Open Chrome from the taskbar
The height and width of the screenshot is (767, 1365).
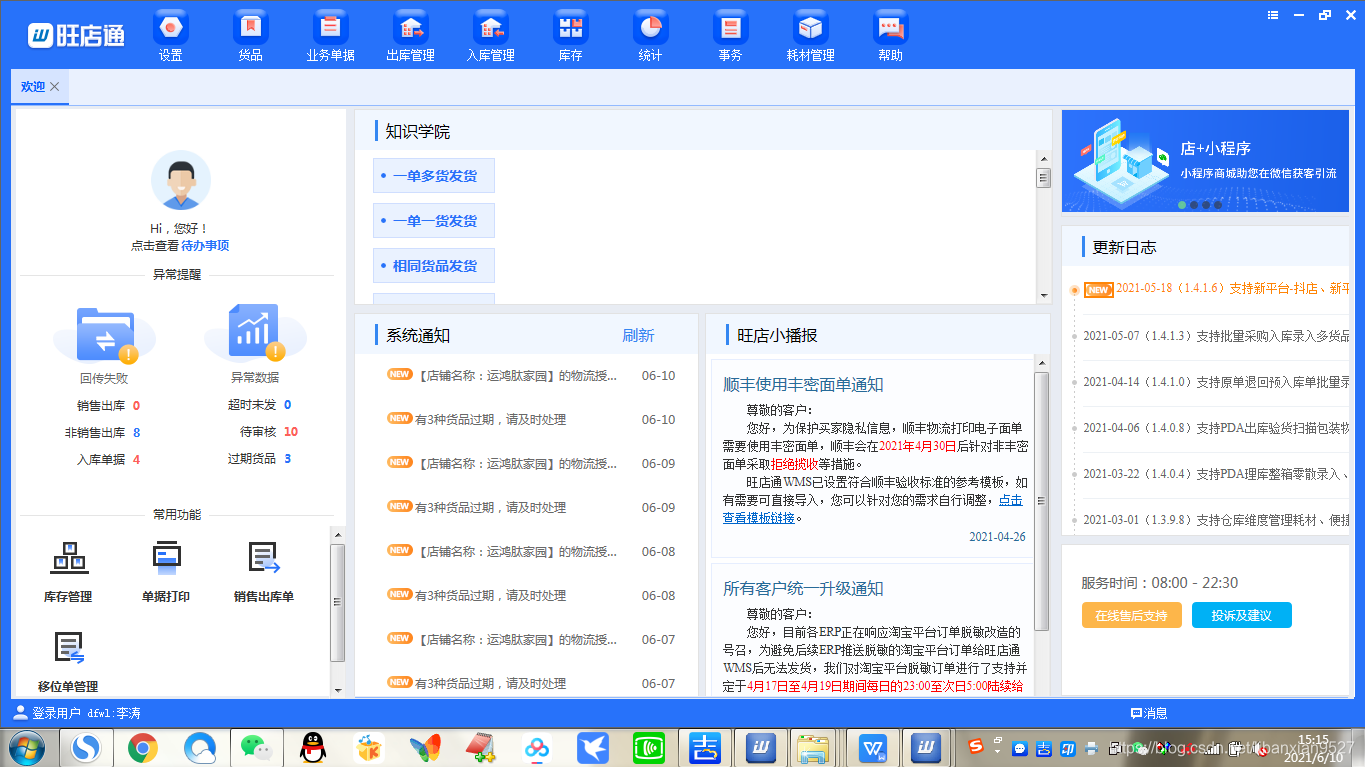[143, 747]
